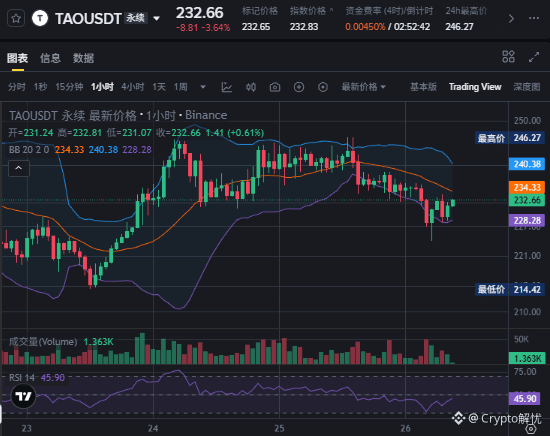
Task: Click the circled plus add icon
Action: [x=299, y=87]
